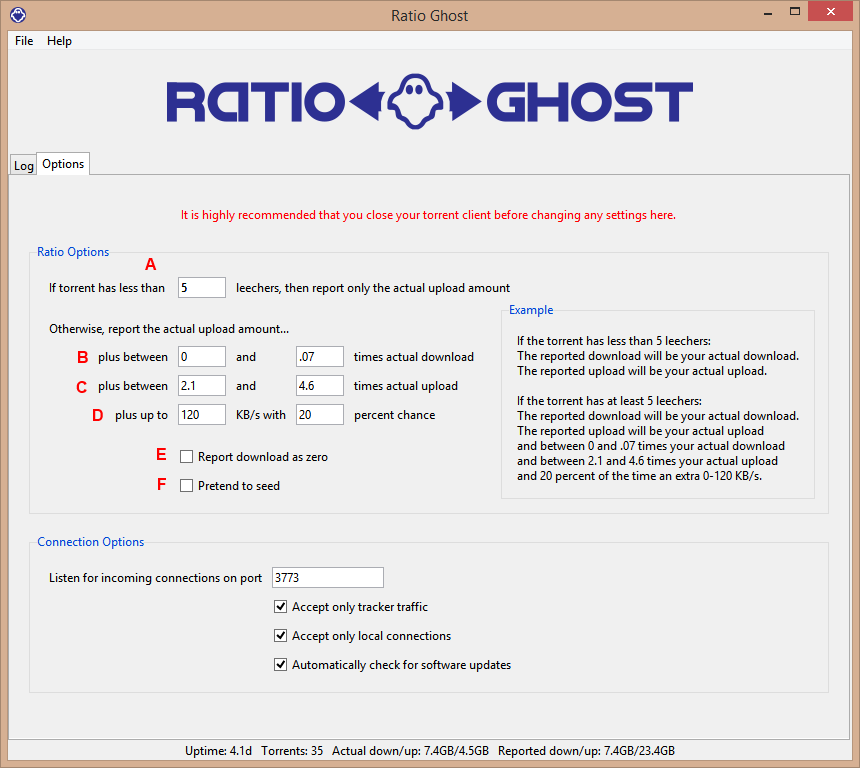Screen dimensions: 860x768
Task: Click 'If the torrent has at least 5 leechers:' text
Action: pos(609,401)
